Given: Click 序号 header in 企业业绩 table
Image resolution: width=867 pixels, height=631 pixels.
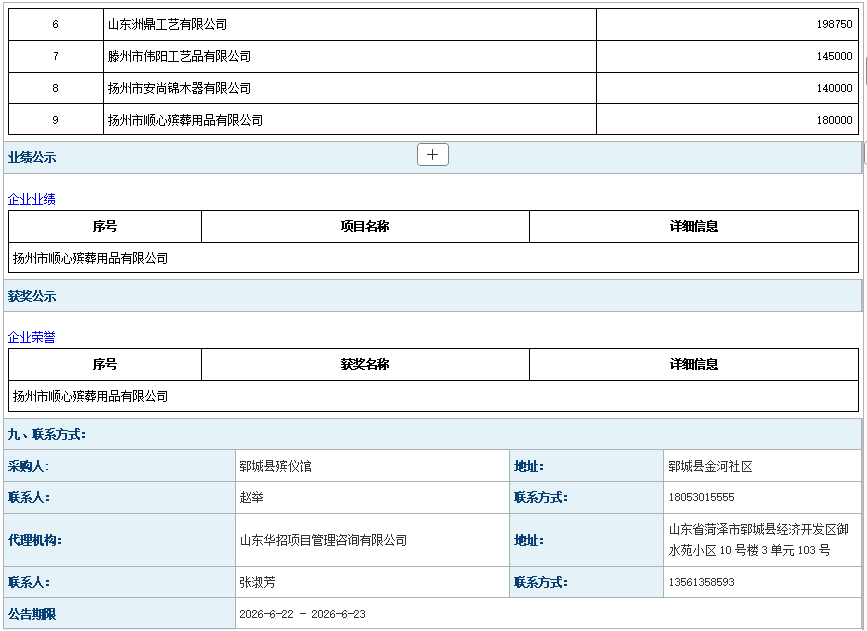Looking at the screenshot, I should pos(105,226).
